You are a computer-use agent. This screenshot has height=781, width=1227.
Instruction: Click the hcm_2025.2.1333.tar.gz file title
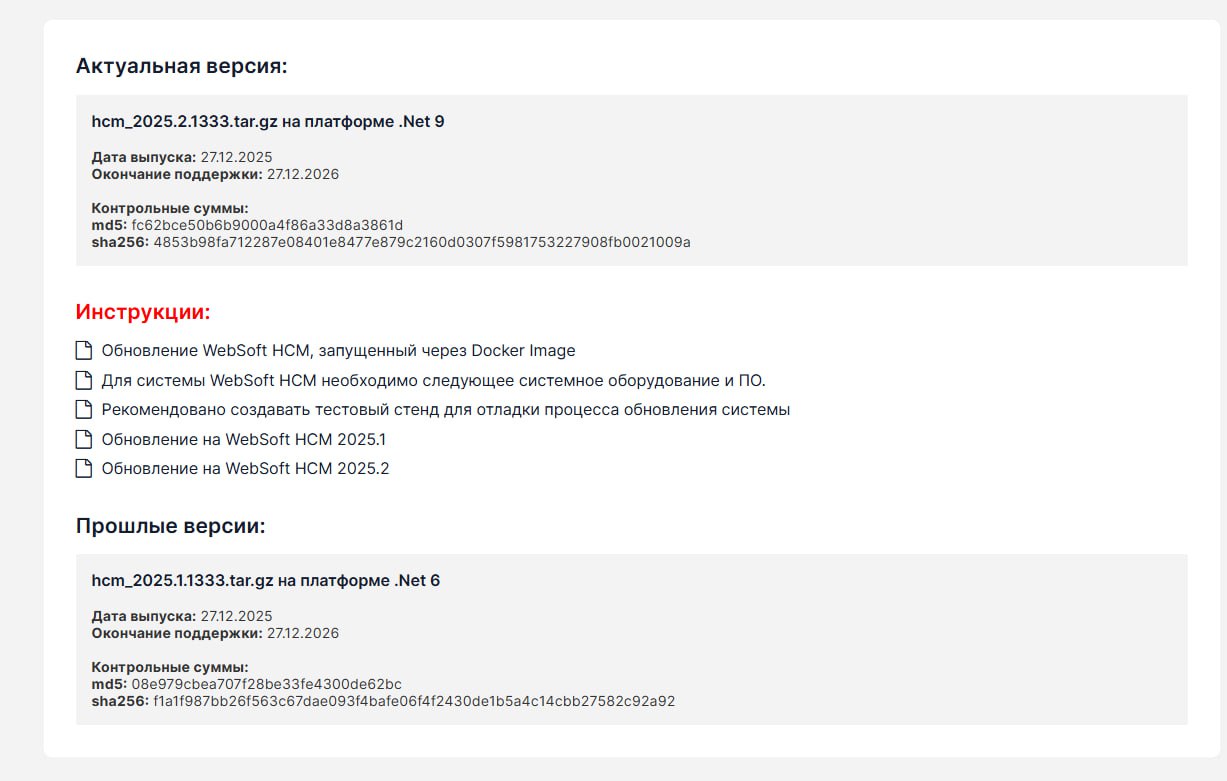[x=268, y=122]
